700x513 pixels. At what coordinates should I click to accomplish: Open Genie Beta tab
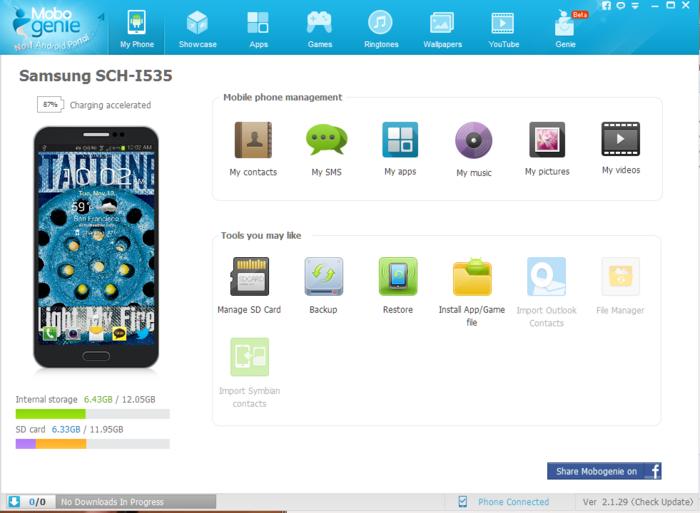pyautogui.click(x=566, y=29)
